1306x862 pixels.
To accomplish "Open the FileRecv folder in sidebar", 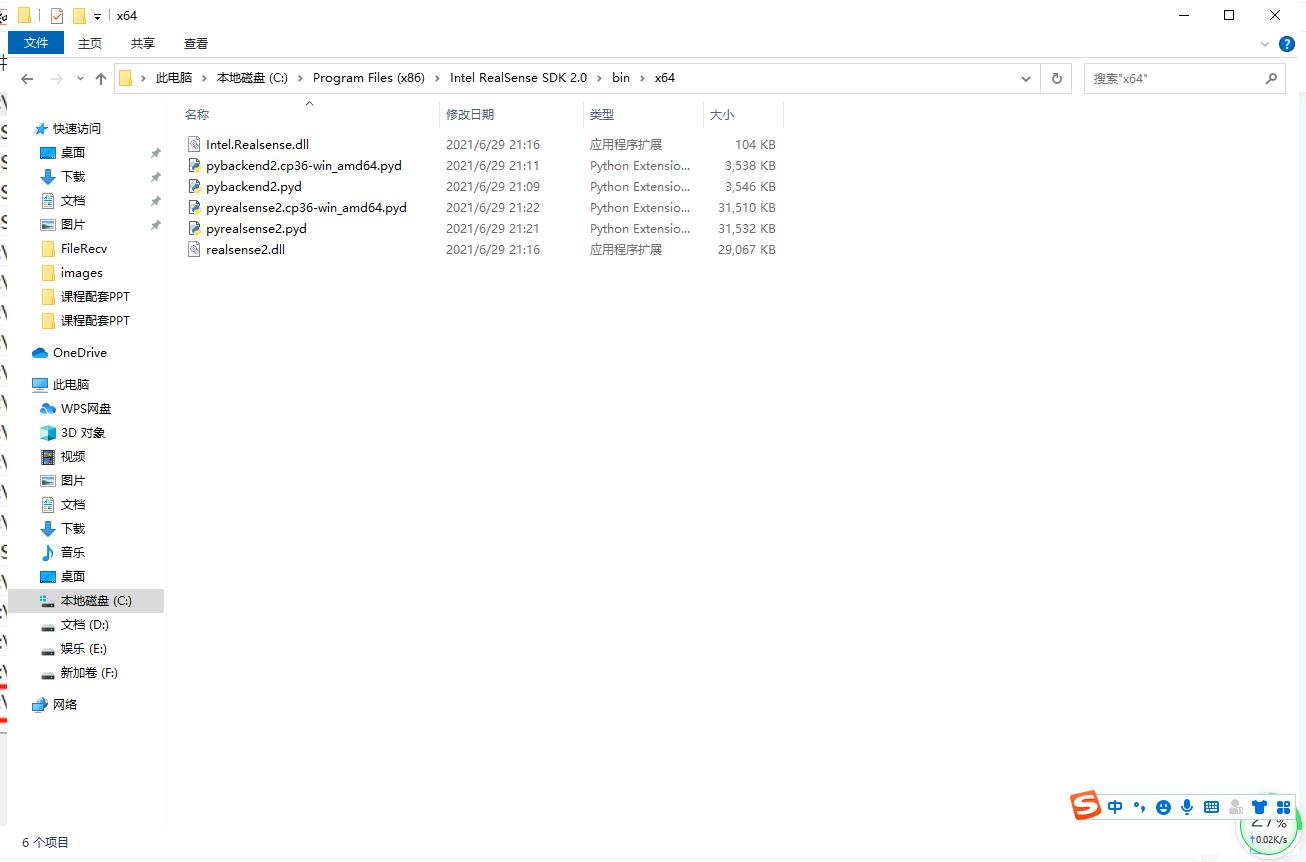I will pos(84,248).
